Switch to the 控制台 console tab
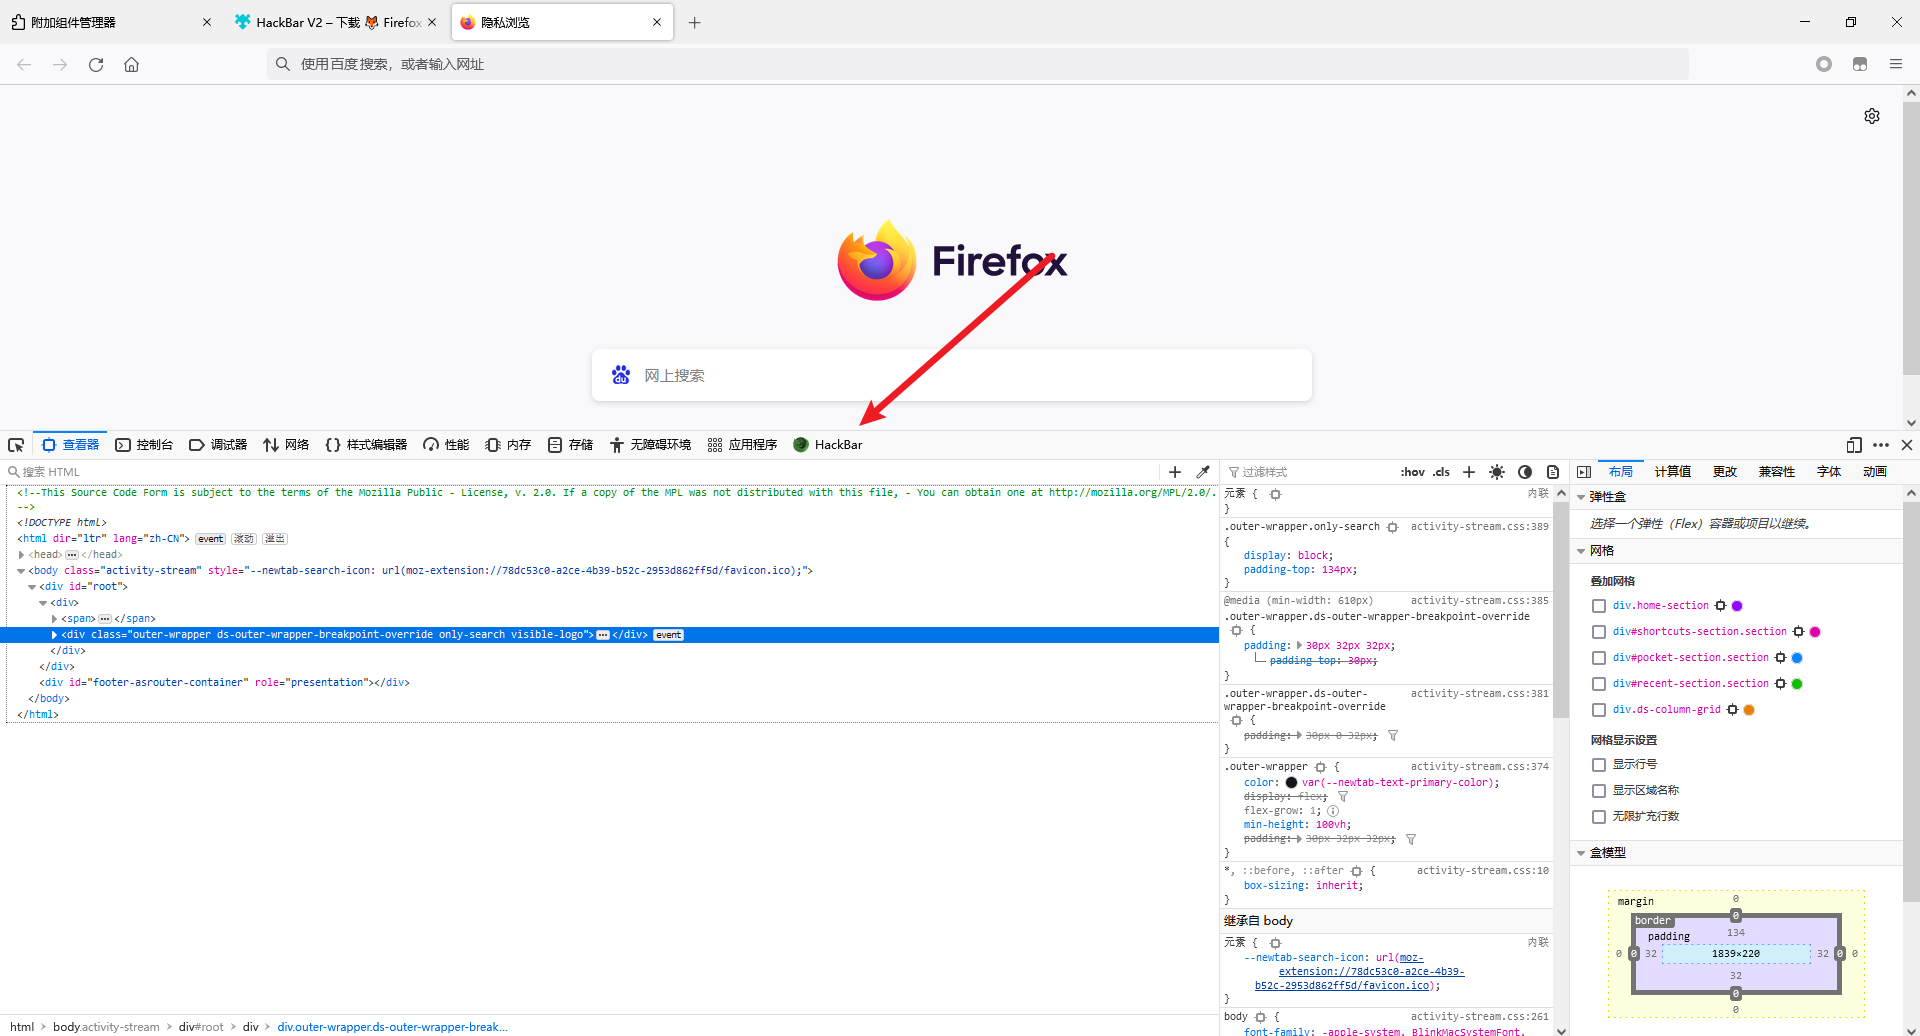Screen dimensions: 1920x1036 [144, 445]
